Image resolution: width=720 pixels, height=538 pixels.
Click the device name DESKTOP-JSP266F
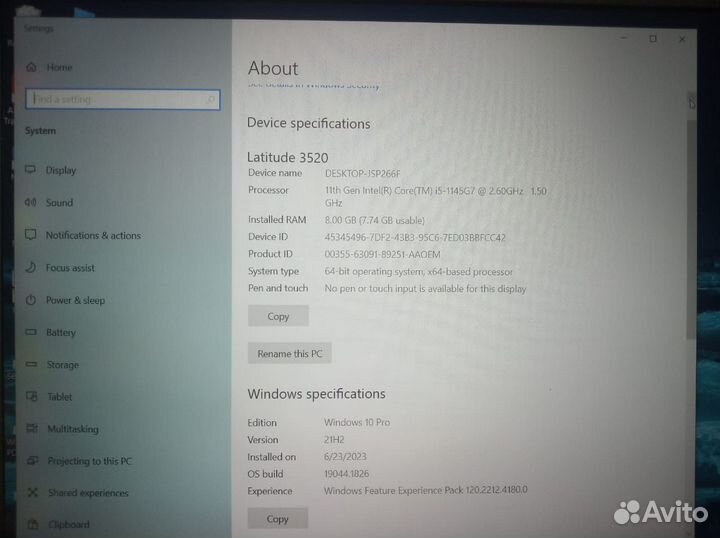tap(362, 174)
